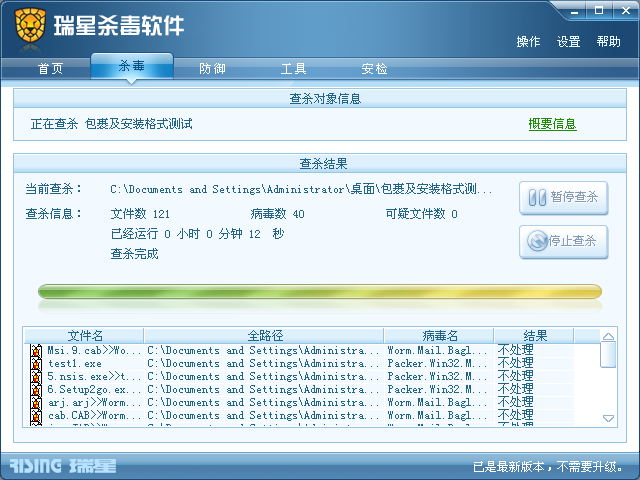Select arj.arj>>Worm... file name
The image size is (640, 480).
coord(94,403)
